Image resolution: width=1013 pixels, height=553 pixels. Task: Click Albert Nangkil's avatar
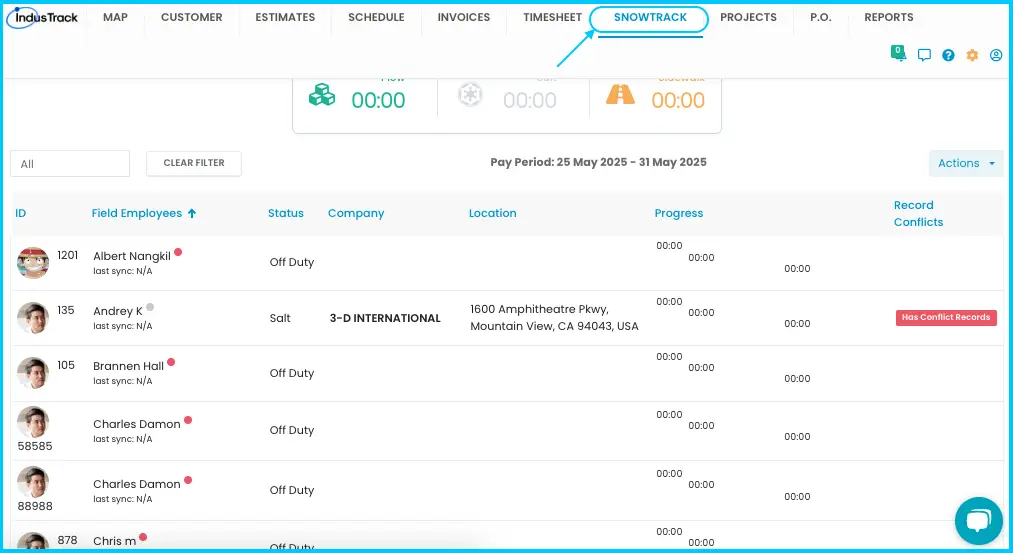pos(33,263)
